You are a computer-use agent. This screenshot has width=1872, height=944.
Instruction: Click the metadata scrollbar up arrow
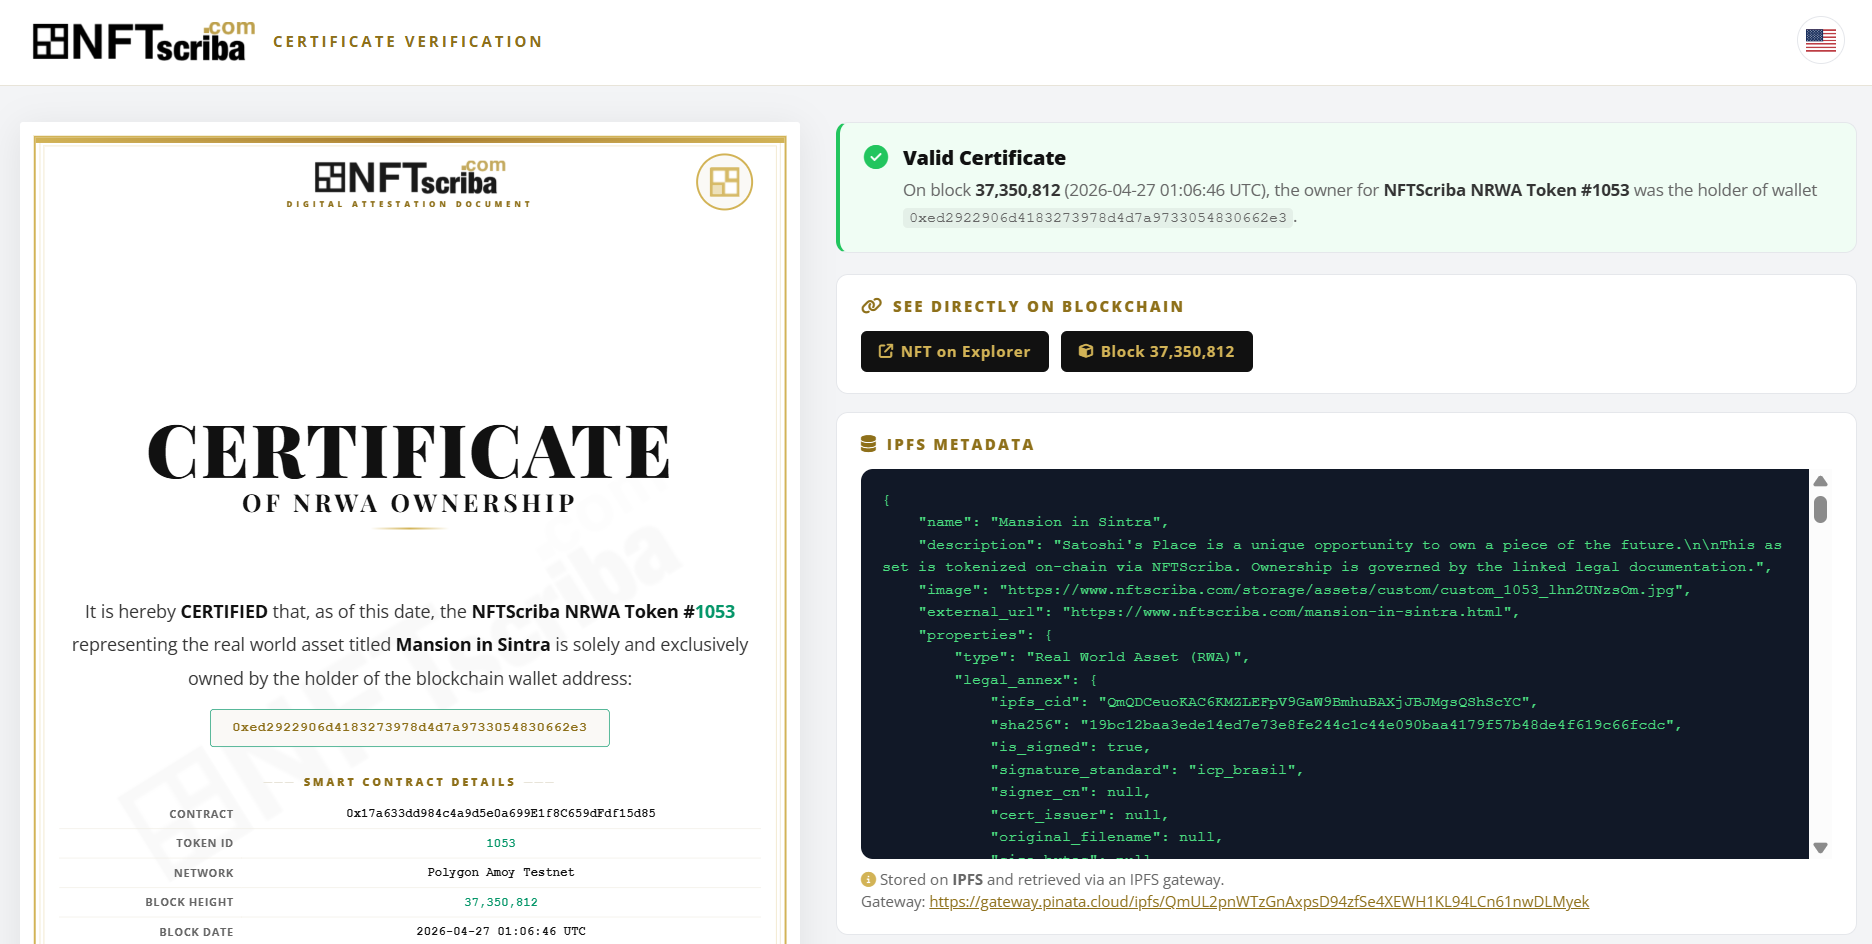(1821, 481)
